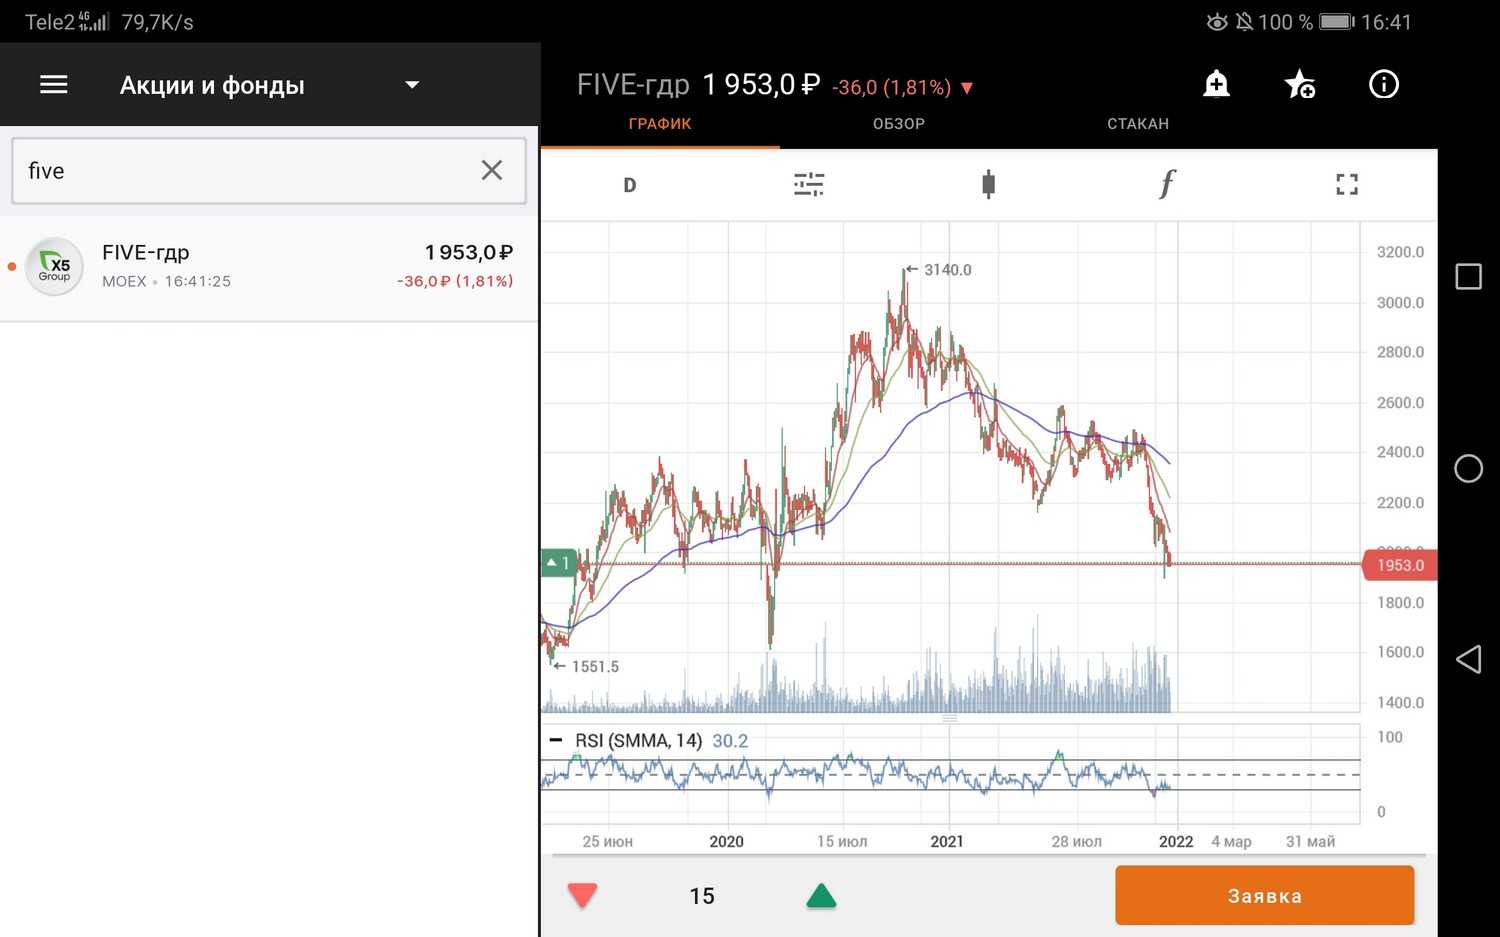Expand the chart to fullscreen
The height and width of the screenshot is (937, 1500).
[x=1347, y=184]
